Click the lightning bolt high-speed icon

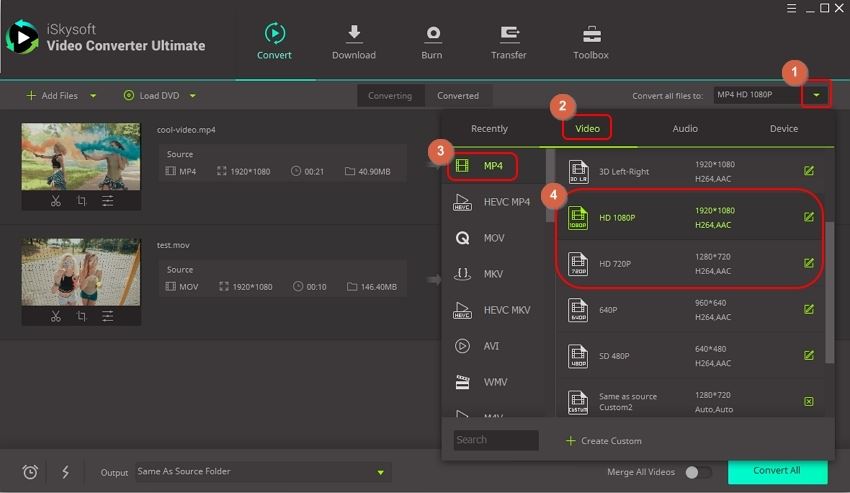(x=65, y=472)
